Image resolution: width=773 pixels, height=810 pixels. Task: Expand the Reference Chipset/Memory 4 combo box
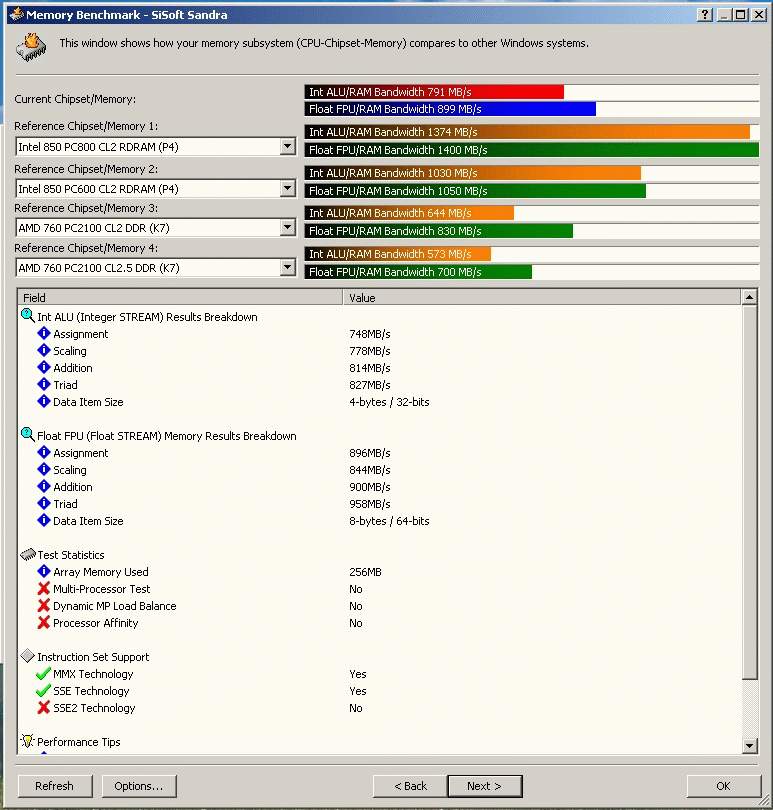(x=287, y=268)
